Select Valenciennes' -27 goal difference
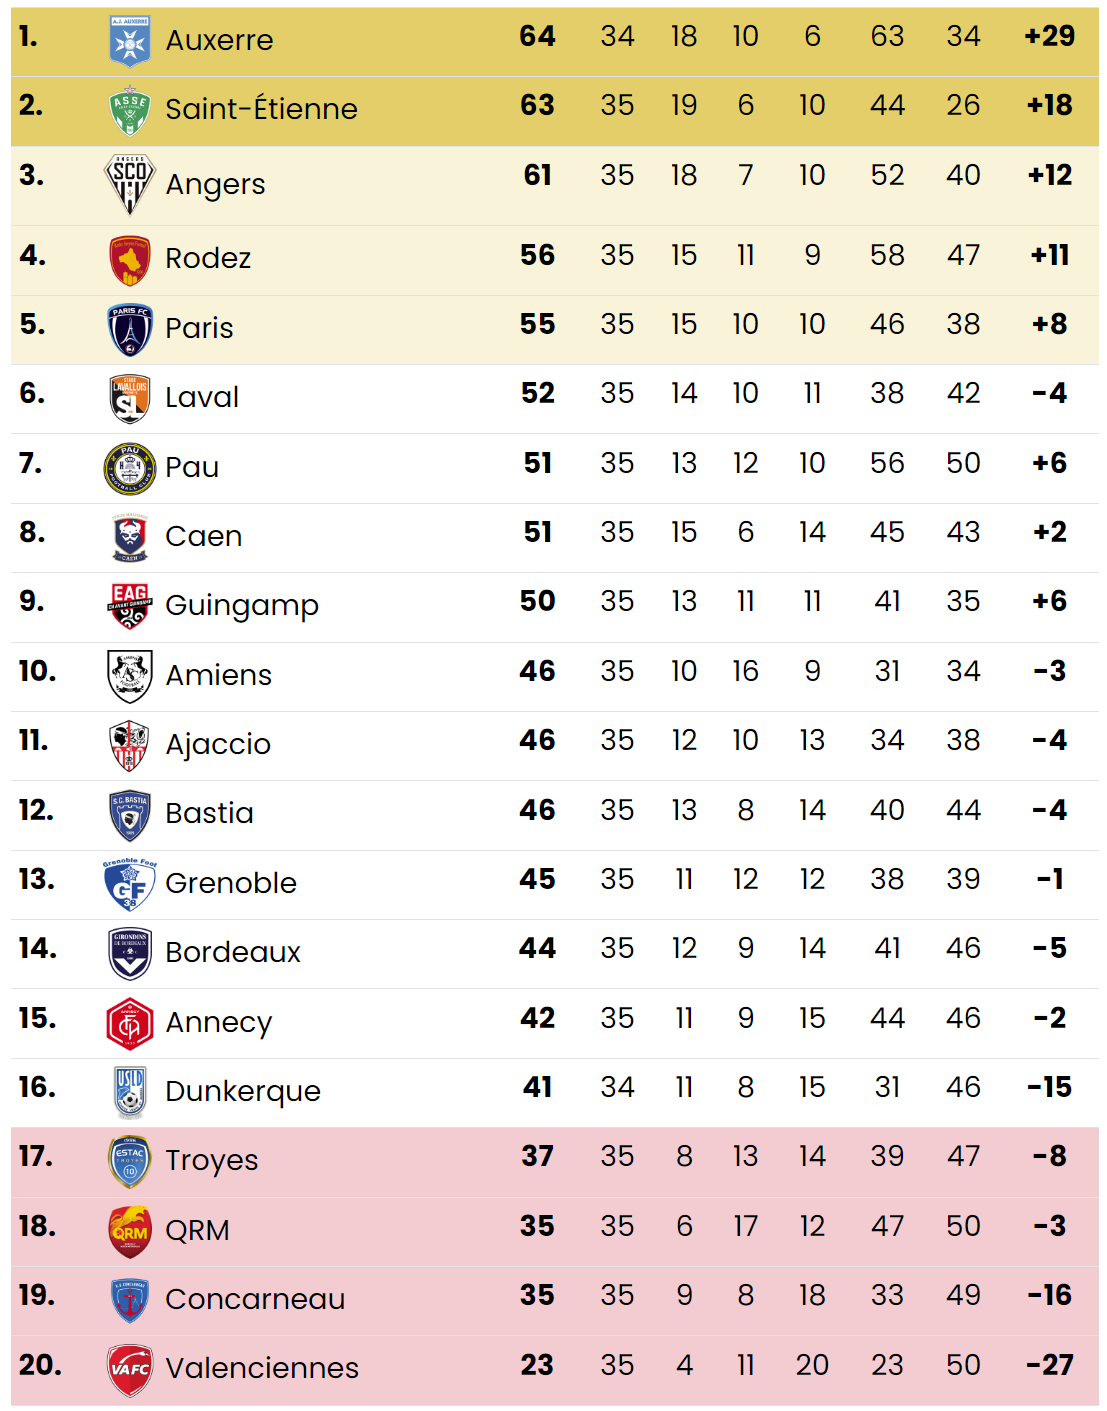 1050,1365
